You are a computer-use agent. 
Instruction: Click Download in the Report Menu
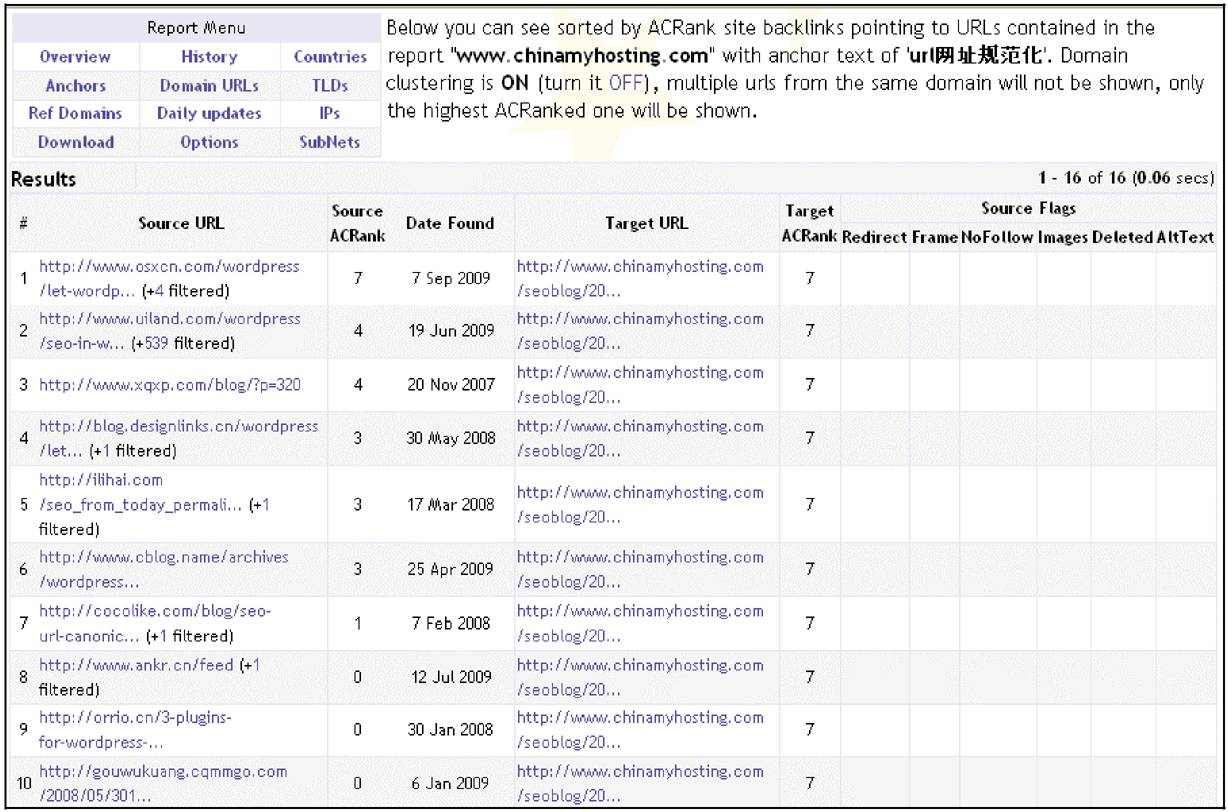[75, 142]
